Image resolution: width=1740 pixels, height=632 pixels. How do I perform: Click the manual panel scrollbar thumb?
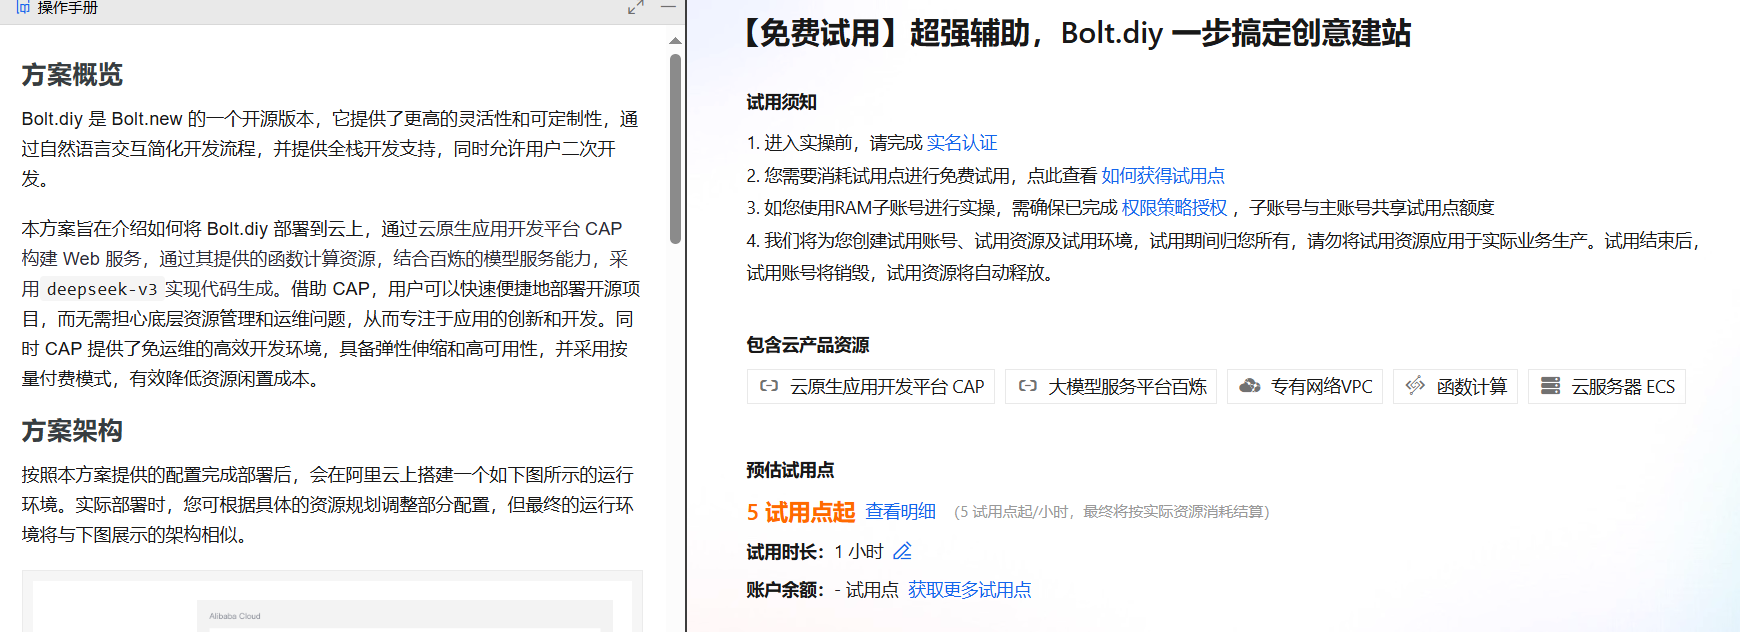676,148
